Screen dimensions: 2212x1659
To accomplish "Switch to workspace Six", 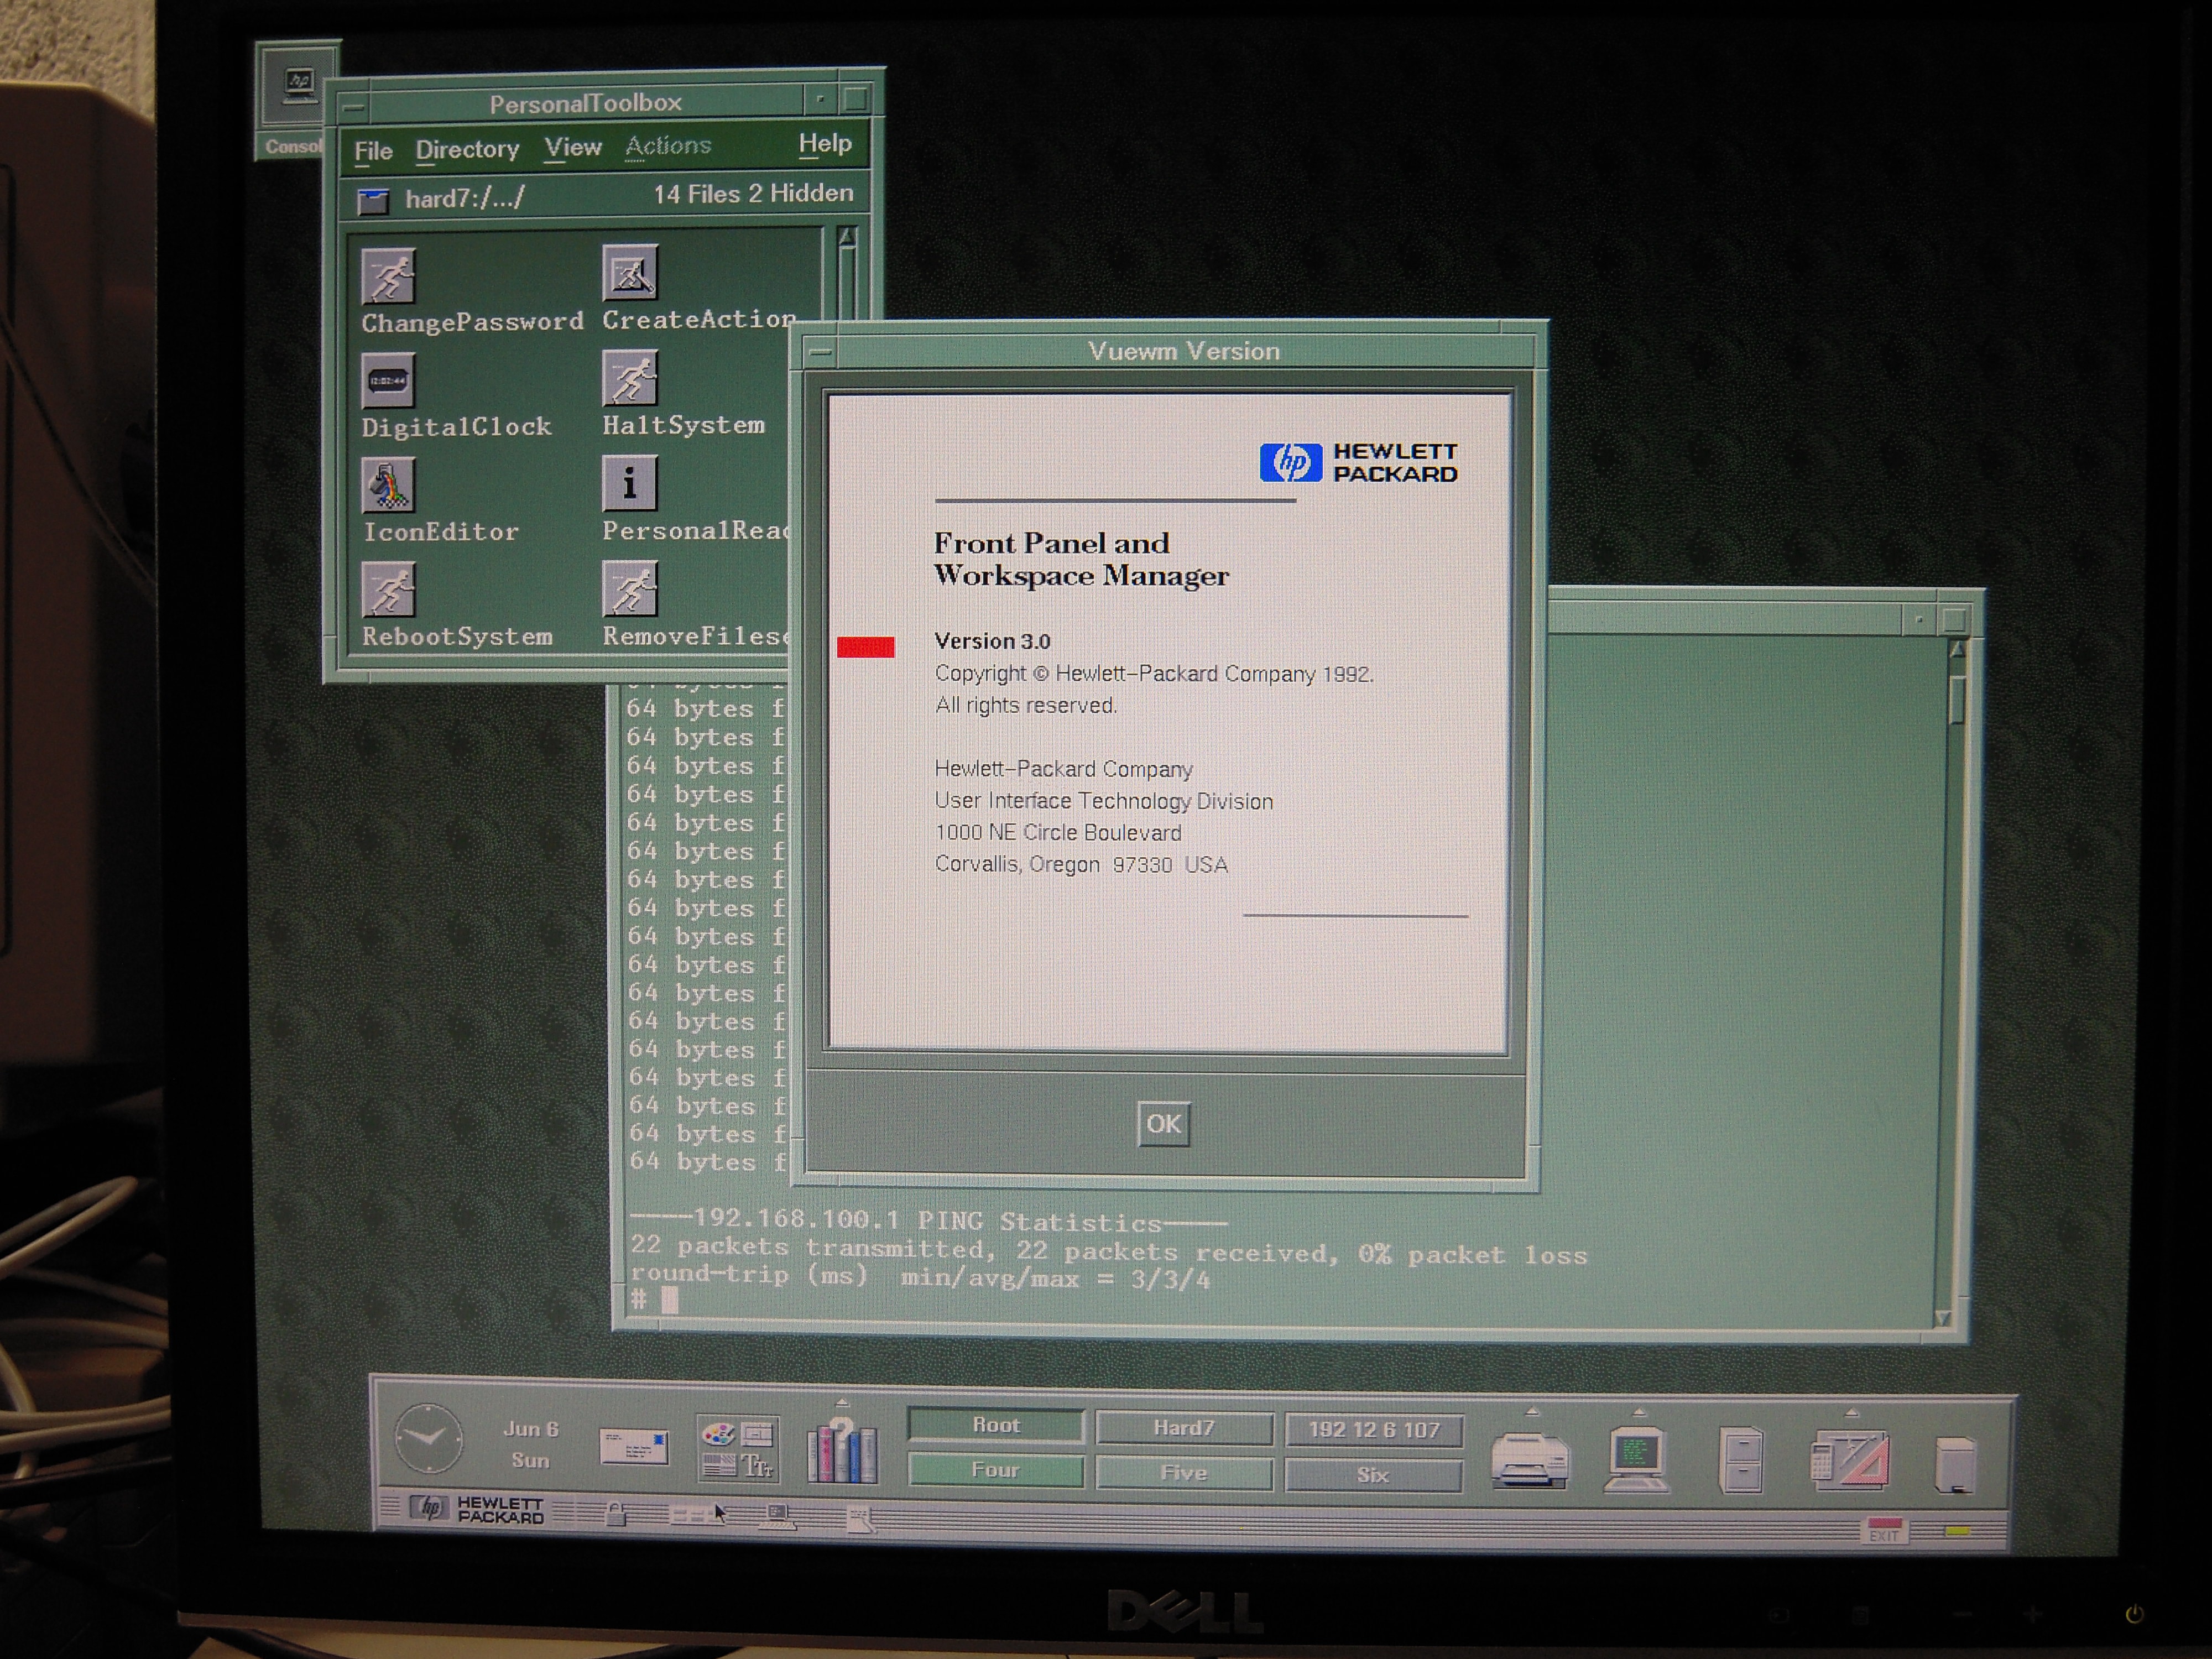I will click(x=1373, y=1474).
